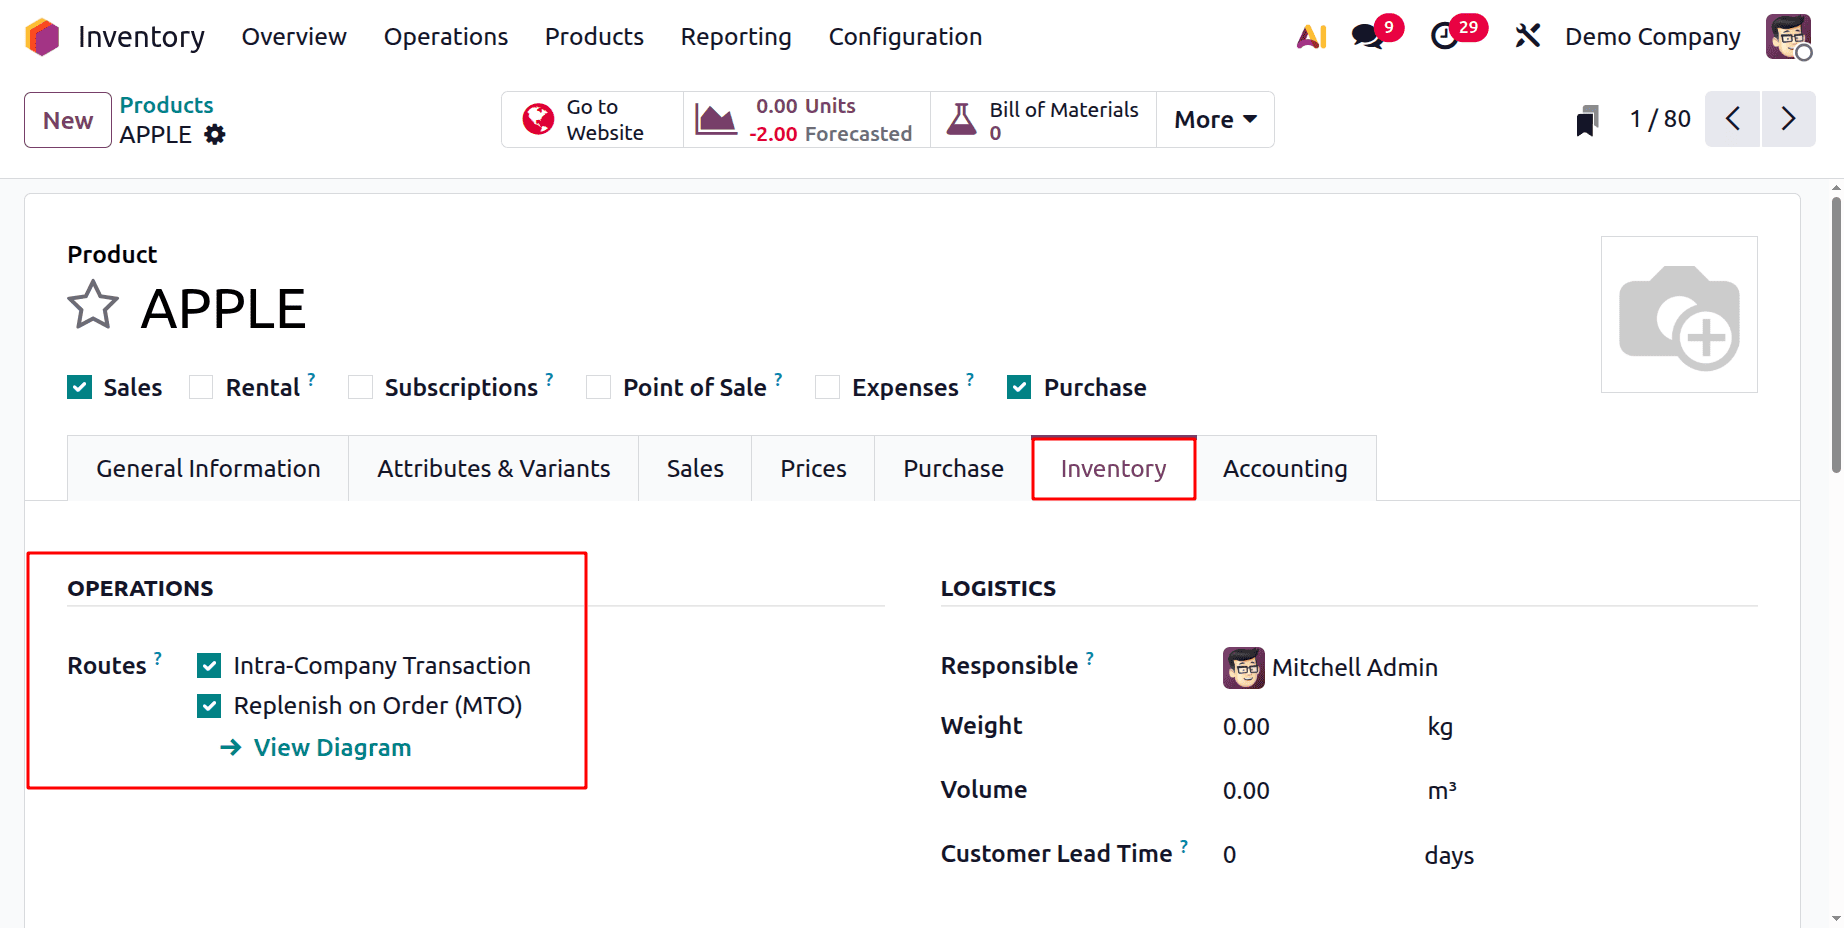Screen dimensions: 1844x928
Task: Go to the previous product record
Action: coord(1733,118)
